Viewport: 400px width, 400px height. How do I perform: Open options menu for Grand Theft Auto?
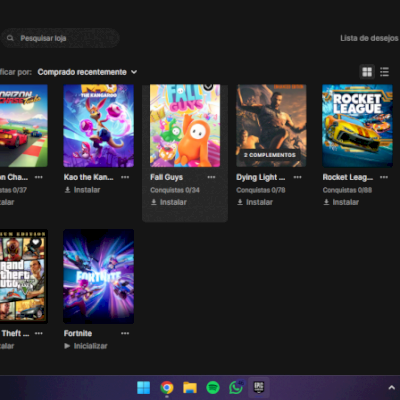39,333
